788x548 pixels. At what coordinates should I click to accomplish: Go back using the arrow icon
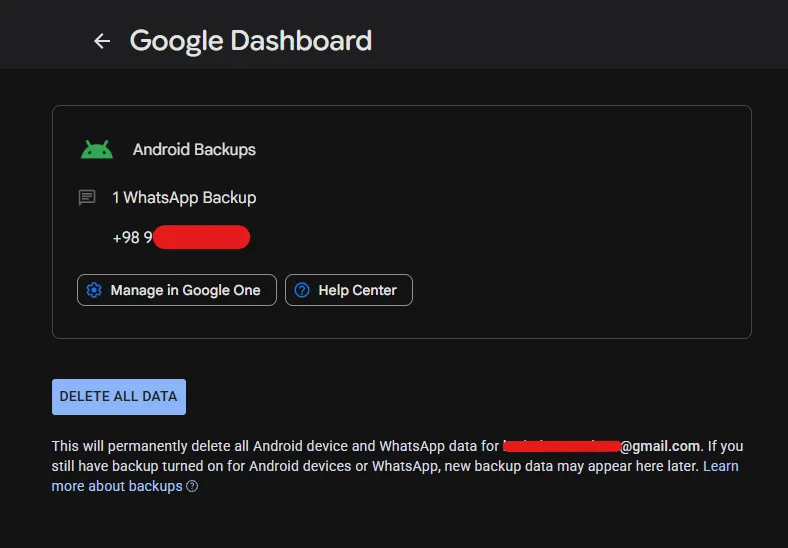point(102,41)
